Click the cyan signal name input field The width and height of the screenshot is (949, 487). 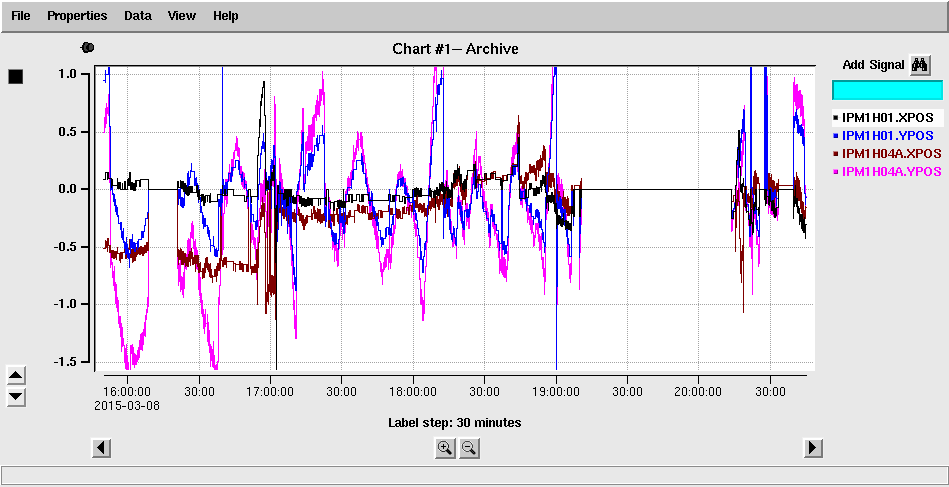887,90
